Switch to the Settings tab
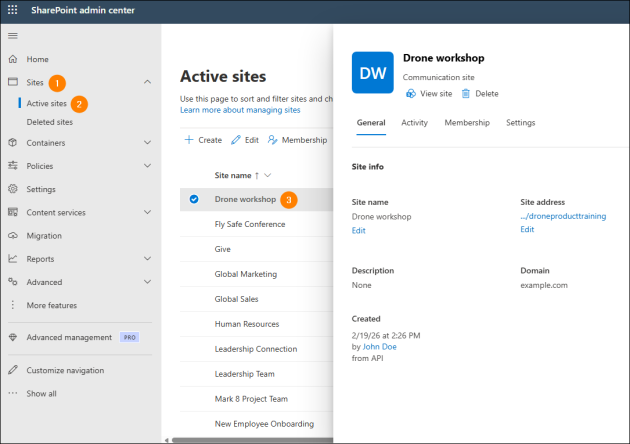This screenshot has width=630, height=444. (520, 123)
